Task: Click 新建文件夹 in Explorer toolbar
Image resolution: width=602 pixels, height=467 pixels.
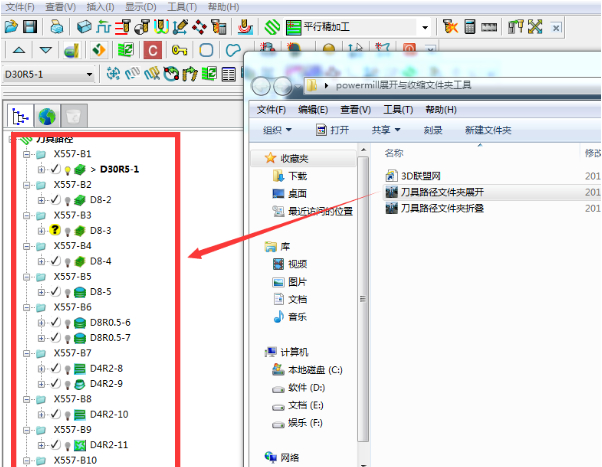Action: tap(488, 130)
